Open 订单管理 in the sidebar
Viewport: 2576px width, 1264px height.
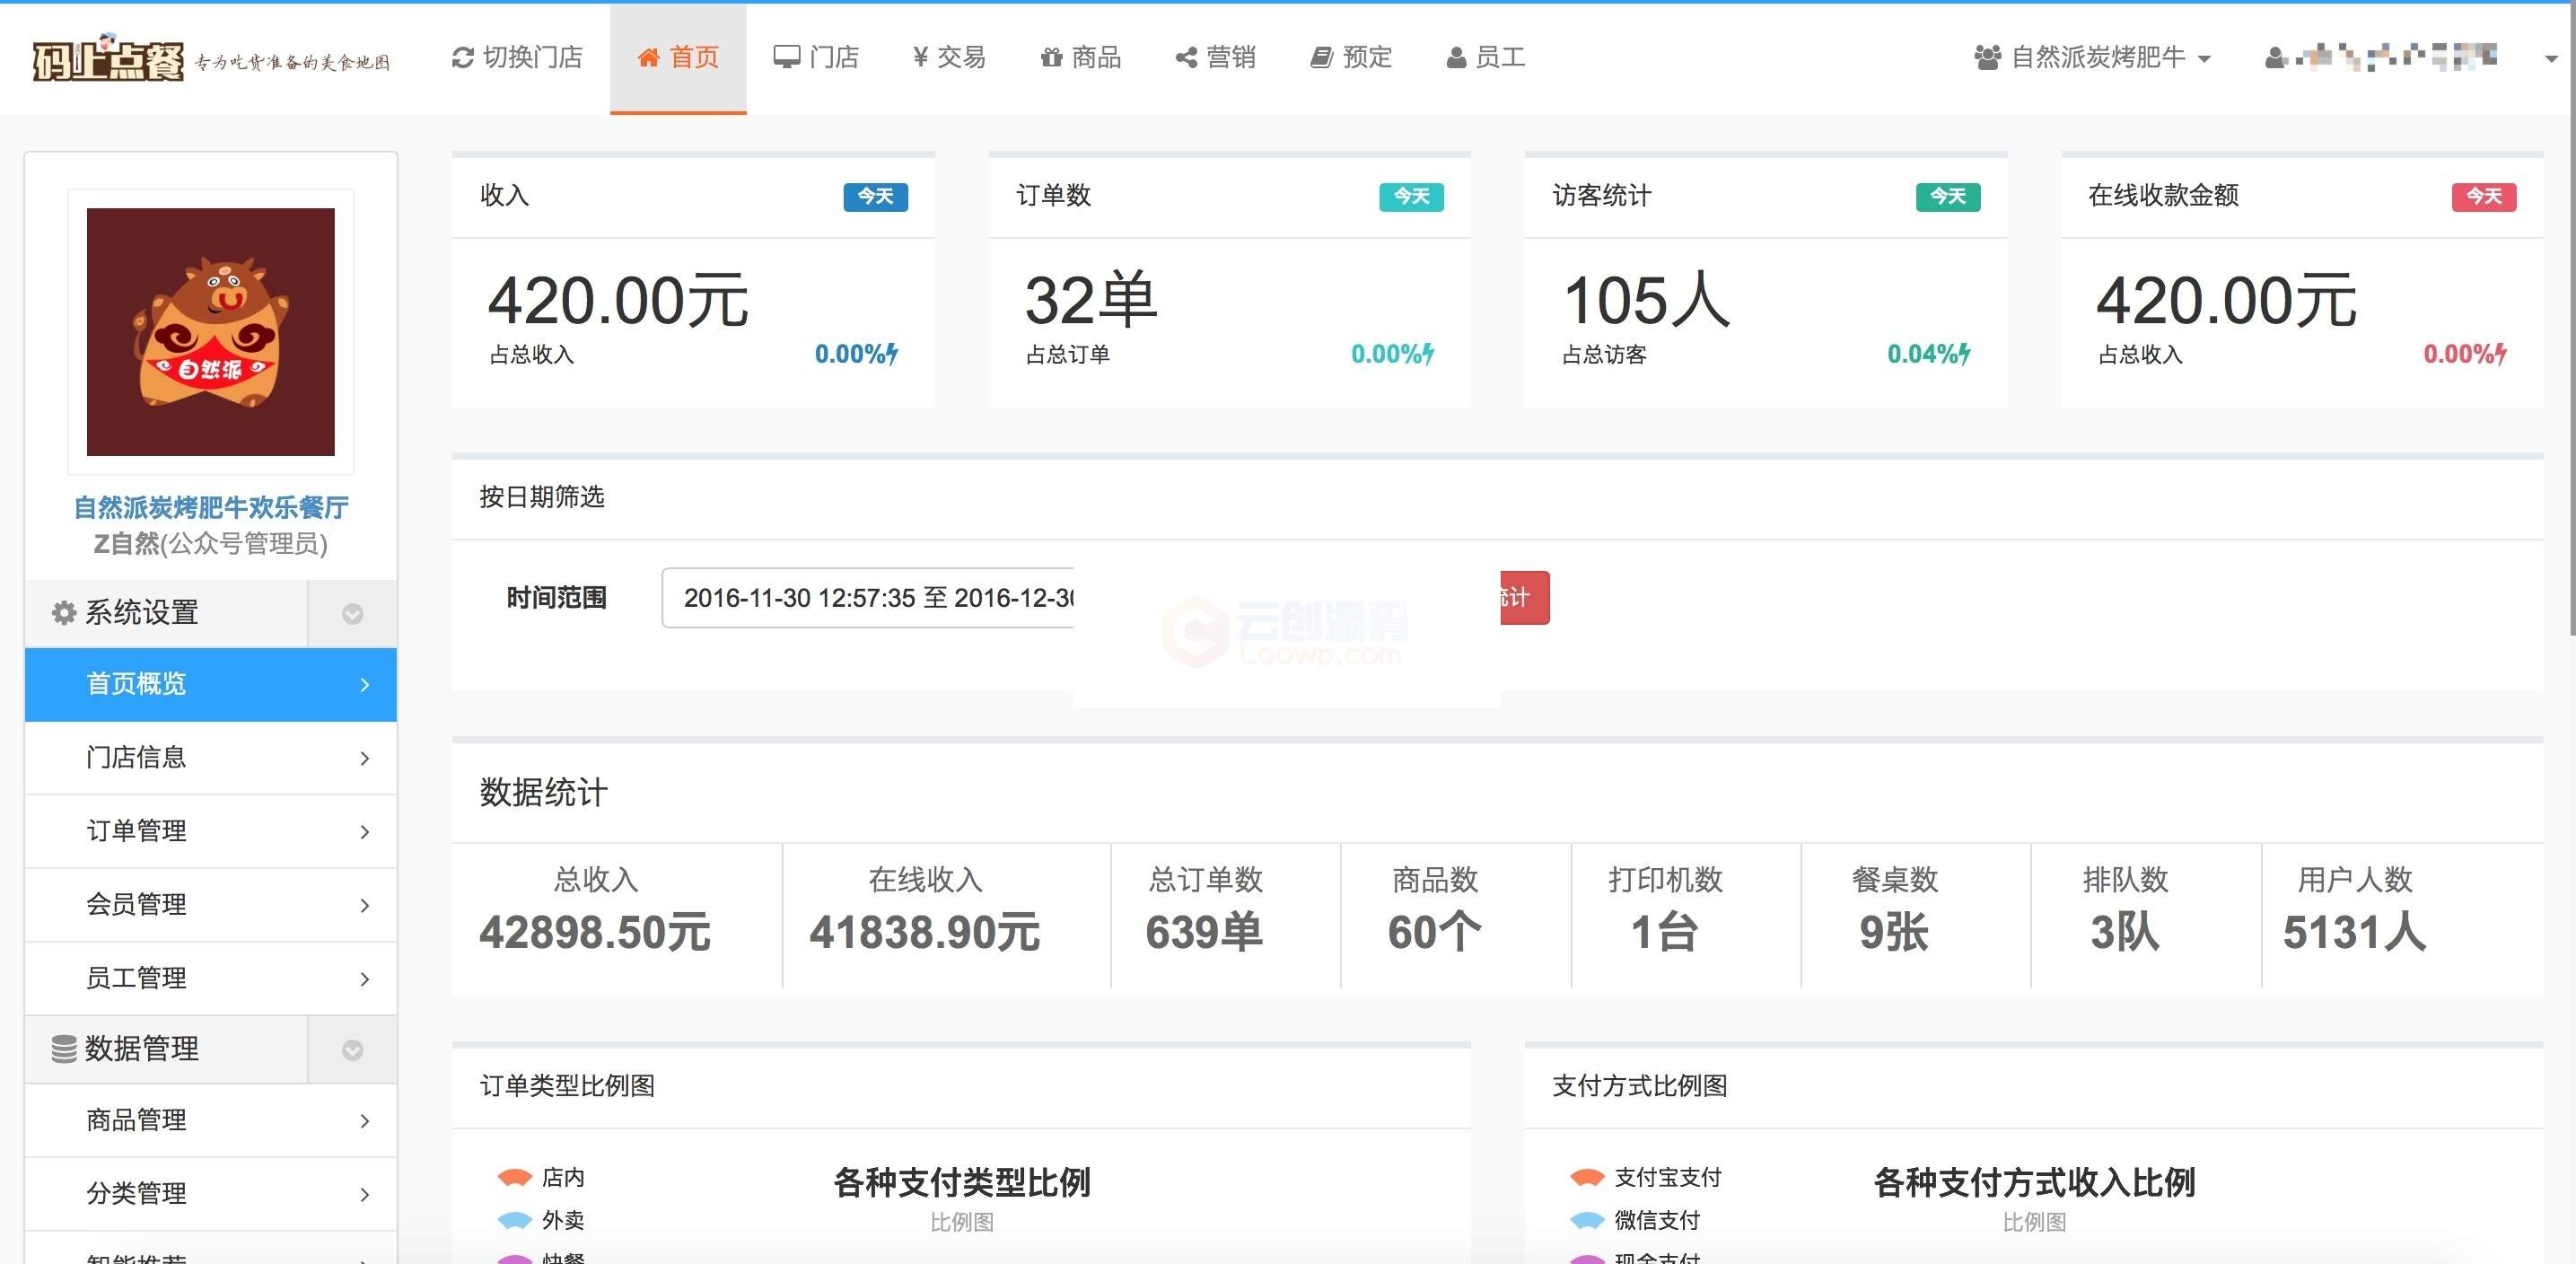pyautogui.click(x=211, y=832)
